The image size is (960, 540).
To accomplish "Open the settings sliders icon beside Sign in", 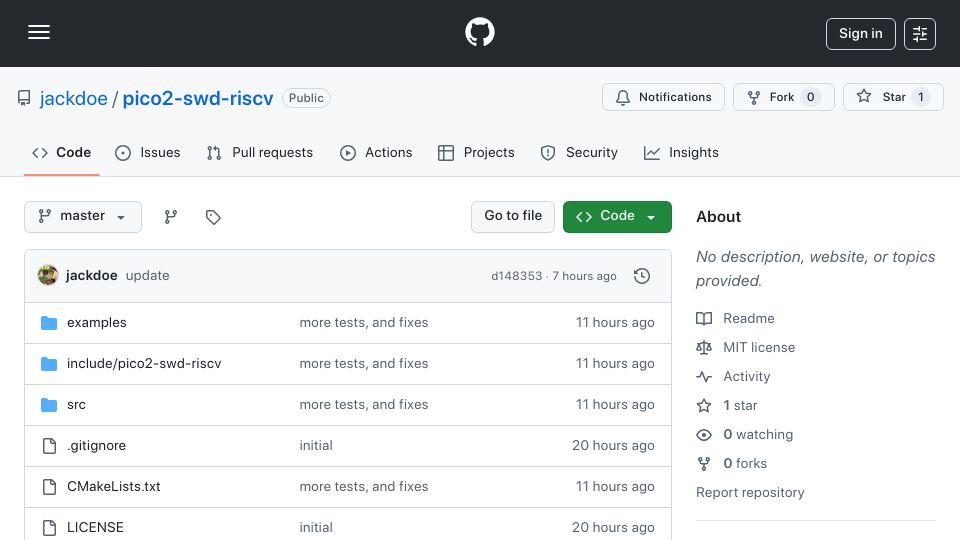I will pyautogui.click(x=920, y=34).
